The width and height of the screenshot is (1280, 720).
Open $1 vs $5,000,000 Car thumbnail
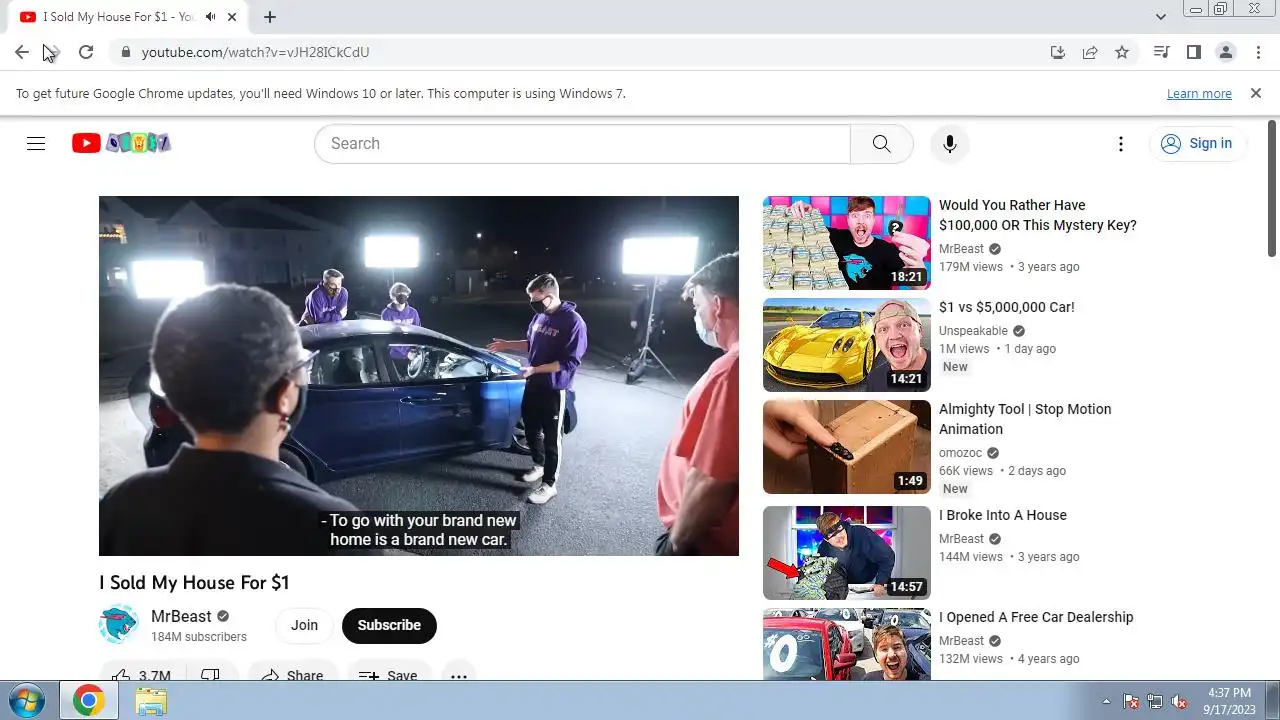847,345
